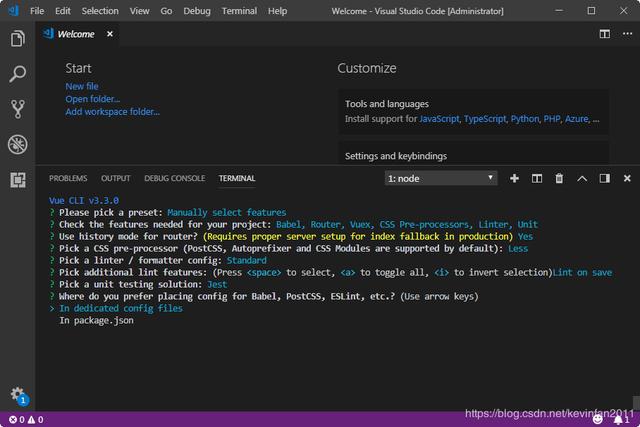Click 'Standard' linter config text

pos(247,260)
